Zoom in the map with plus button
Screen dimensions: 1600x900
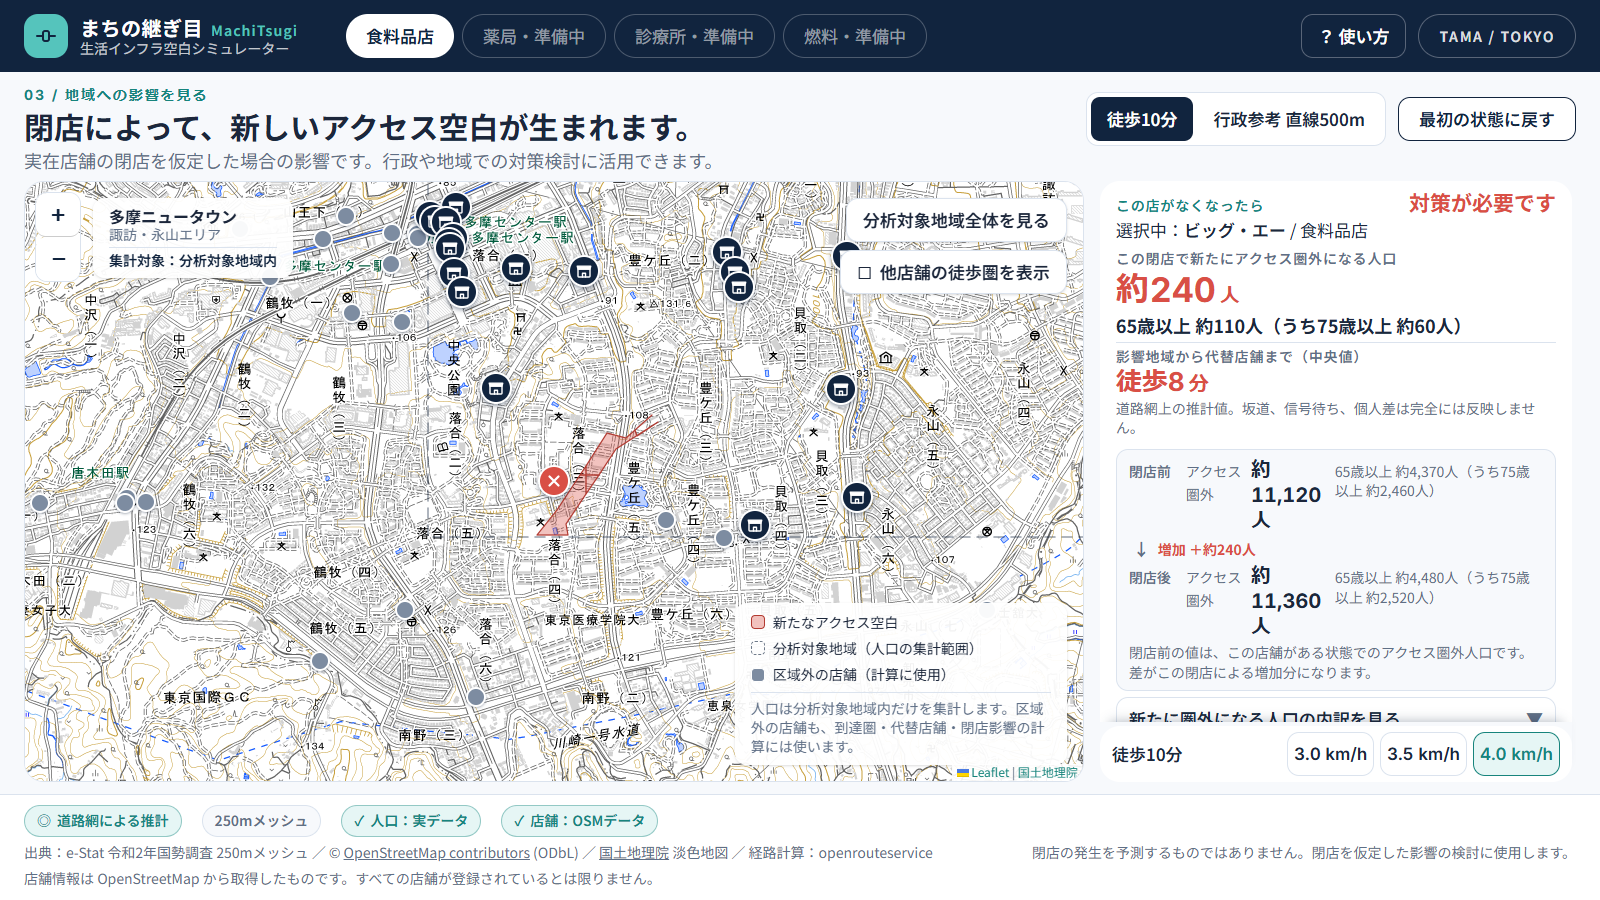(58, 215)
